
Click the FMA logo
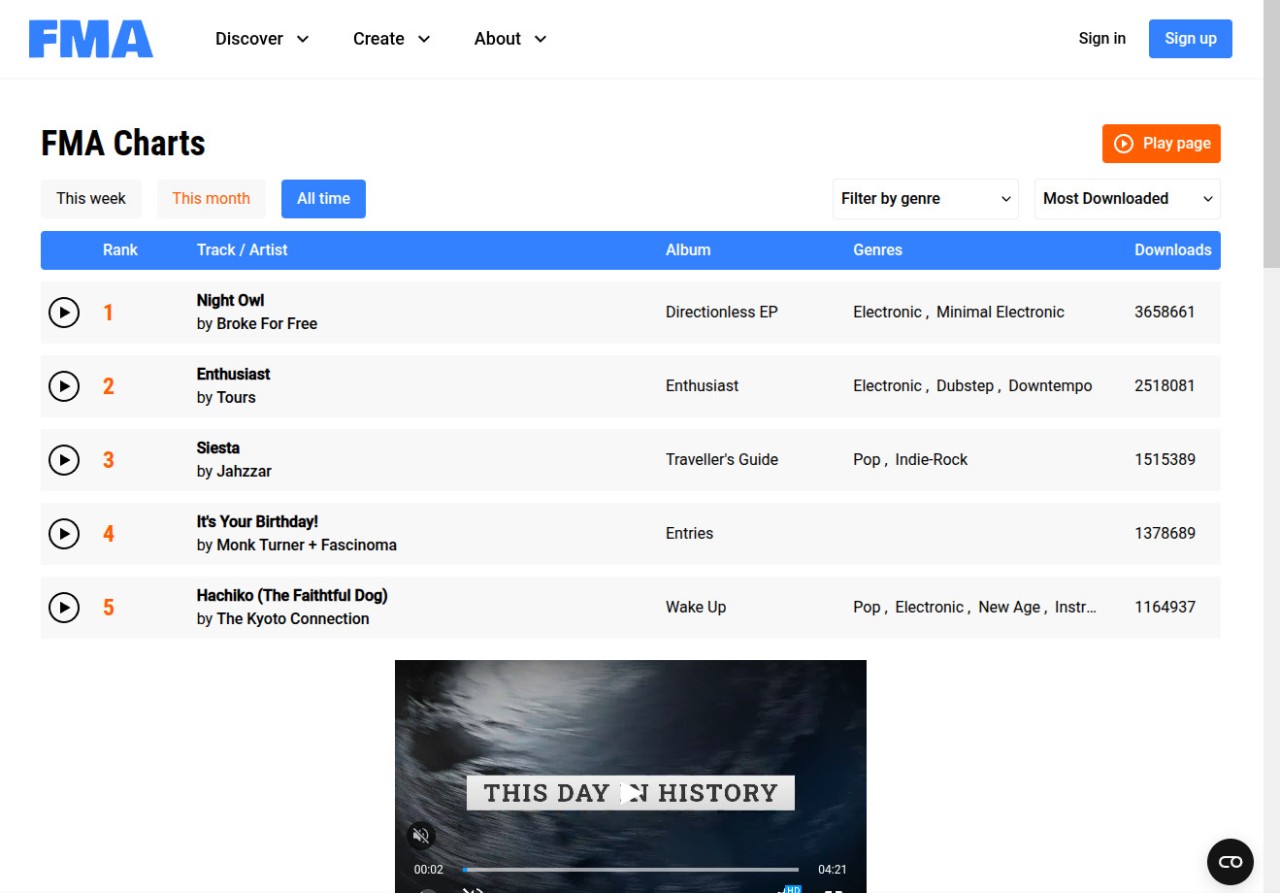pos(91,39)
